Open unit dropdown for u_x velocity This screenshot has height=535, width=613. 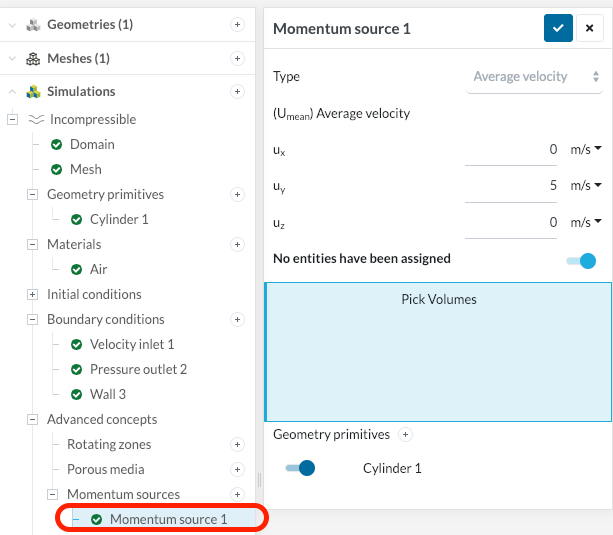[586, 150]
